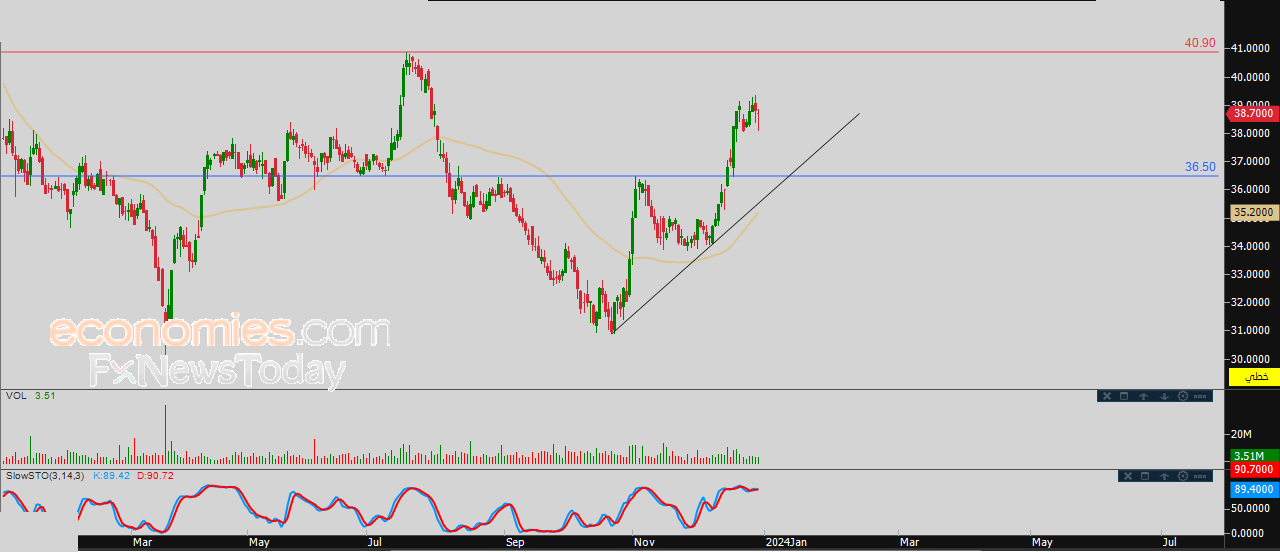Click the yellow Arabic scale label
Viewport: 1280px width, 552px height.
(x=1254, y=377)
